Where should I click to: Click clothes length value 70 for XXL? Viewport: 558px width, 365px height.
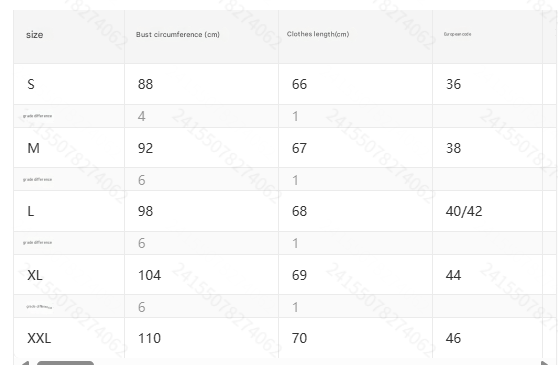point(299,338)
